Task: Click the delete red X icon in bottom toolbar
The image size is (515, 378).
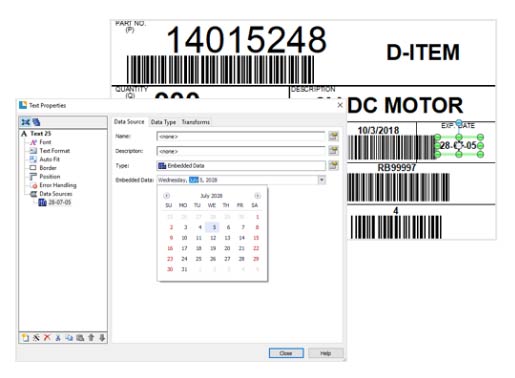Action: pos(47,337)
